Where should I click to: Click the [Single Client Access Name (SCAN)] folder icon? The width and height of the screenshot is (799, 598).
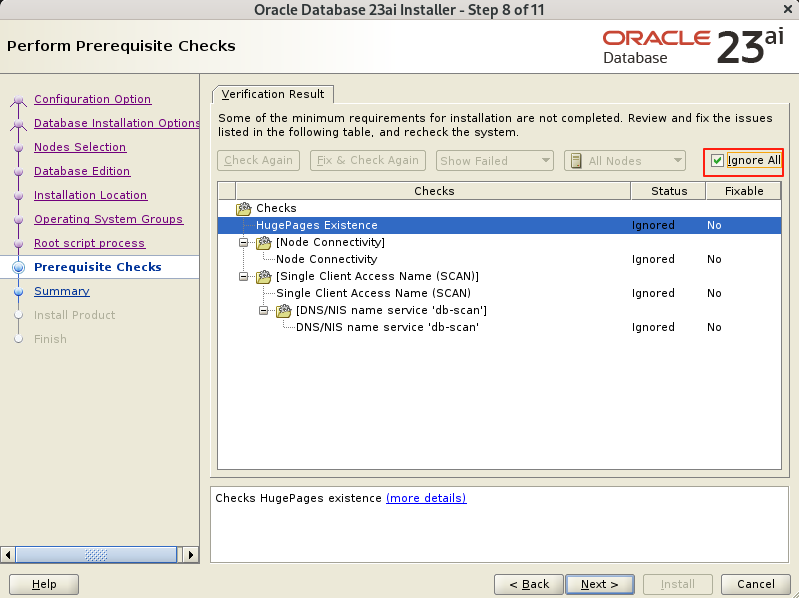tap(264, 277)
